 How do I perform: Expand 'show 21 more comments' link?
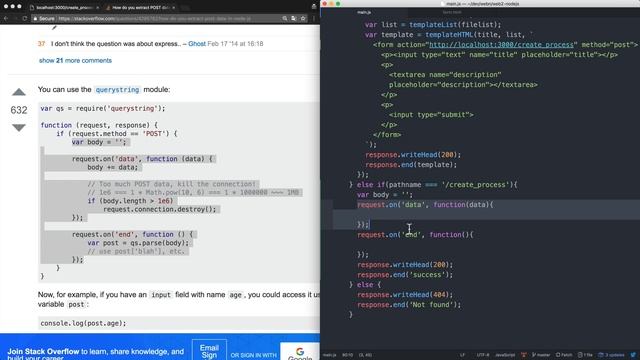pyautogui.click(x=75, y=60)
